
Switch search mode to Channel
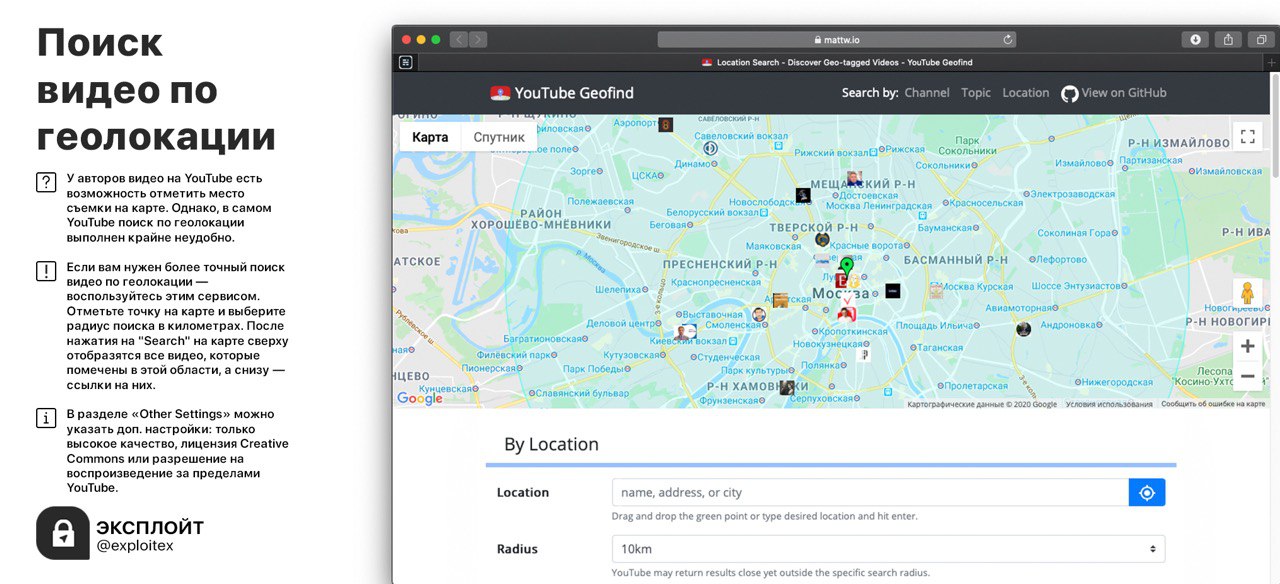[x=927, y=93]
